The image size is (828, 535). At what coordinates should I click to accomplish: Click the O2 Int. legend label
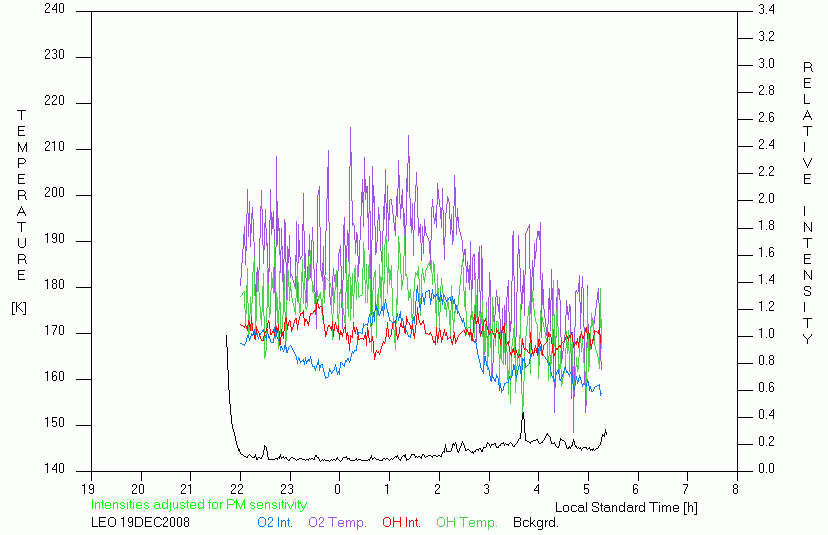[x=275, y=523]
